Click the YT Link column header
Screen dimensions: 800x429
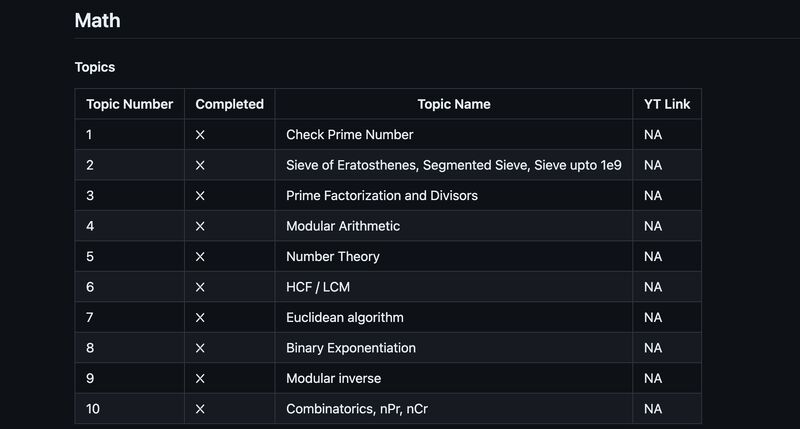[667, 104]
